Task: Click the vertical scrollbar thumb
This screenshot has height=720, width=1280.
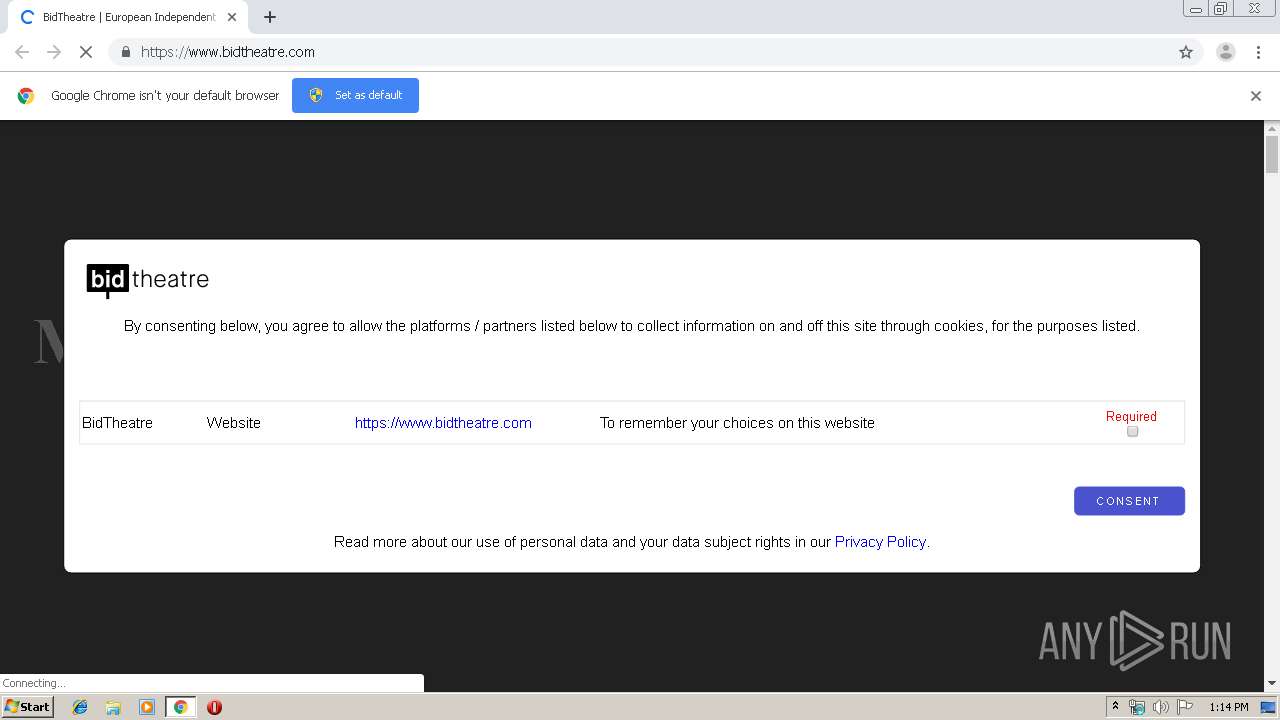Action: point(1272,155)
